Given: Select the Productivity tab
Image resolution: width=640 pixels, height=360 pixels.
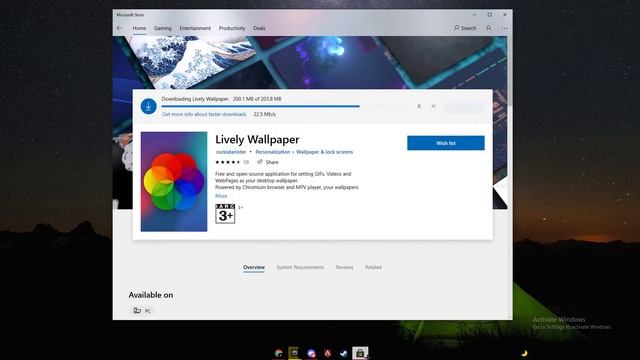Looking at the screenshot, I should pyautogui.click(x=232, y=28).
